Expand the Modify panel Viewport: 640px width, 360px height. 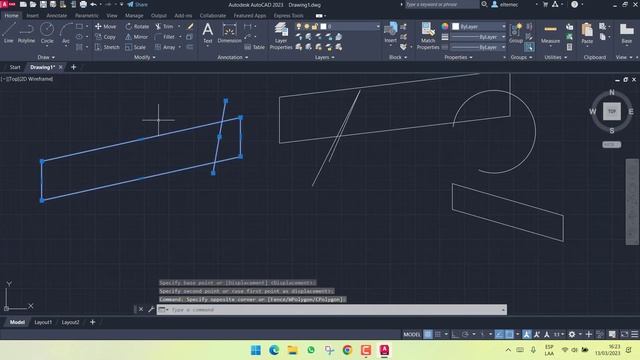tap(144, 58)
